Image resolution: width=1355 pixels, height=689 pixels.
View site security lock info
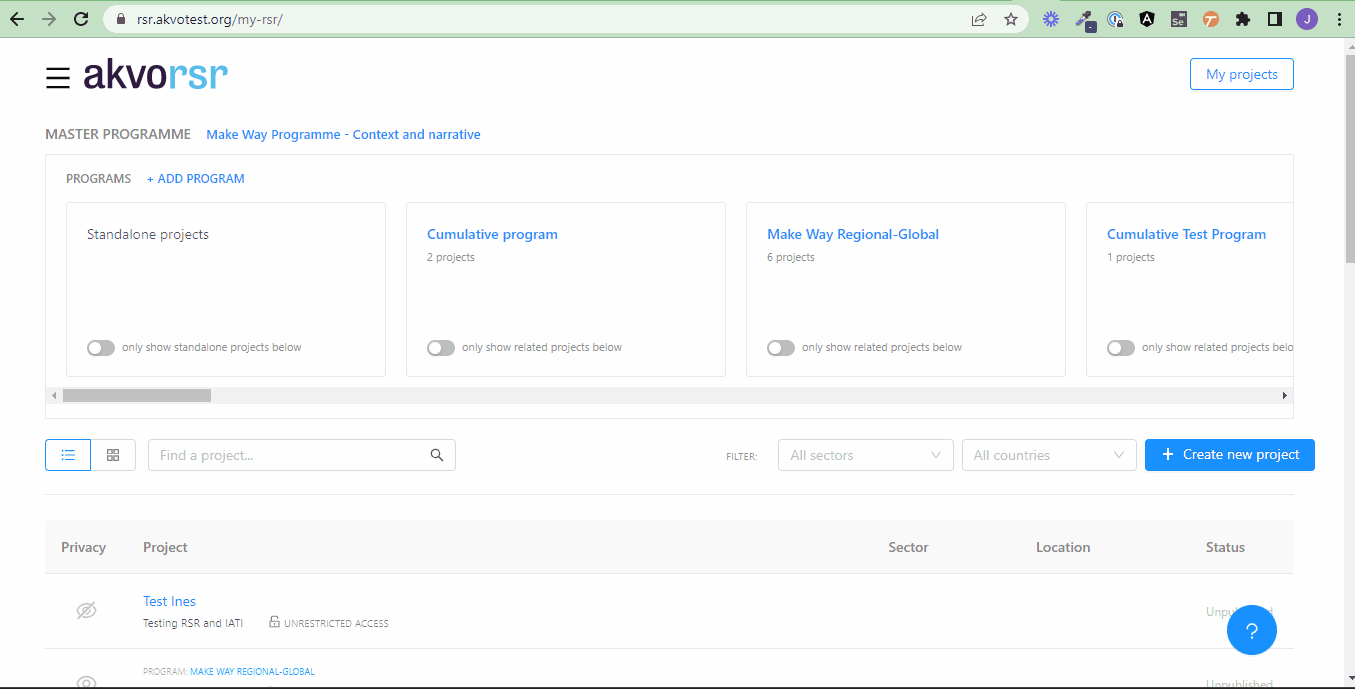tap(121, 19)
